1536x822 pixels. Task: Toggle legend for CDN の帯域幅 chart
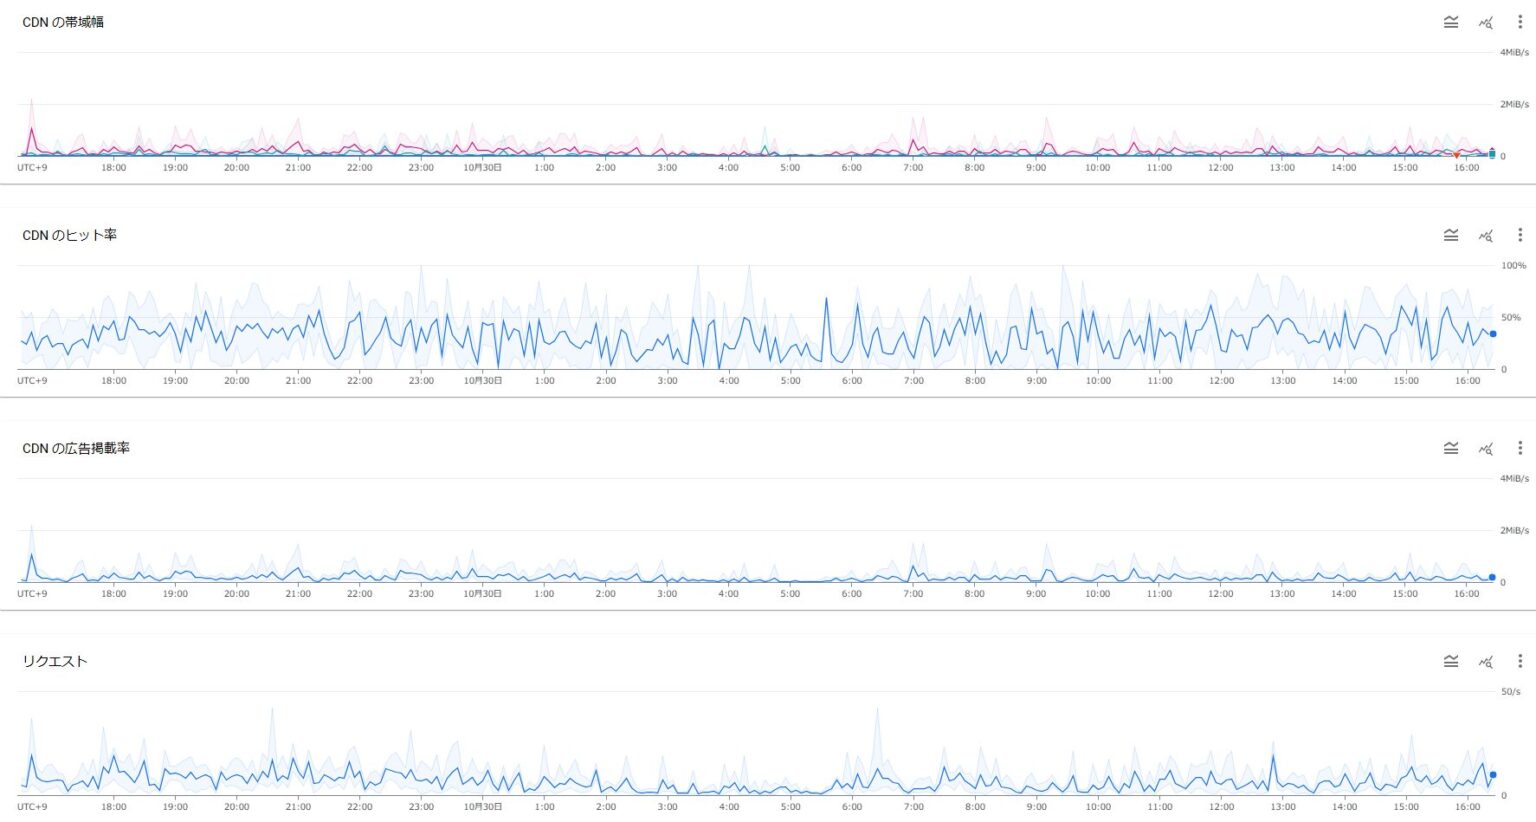1451,22
